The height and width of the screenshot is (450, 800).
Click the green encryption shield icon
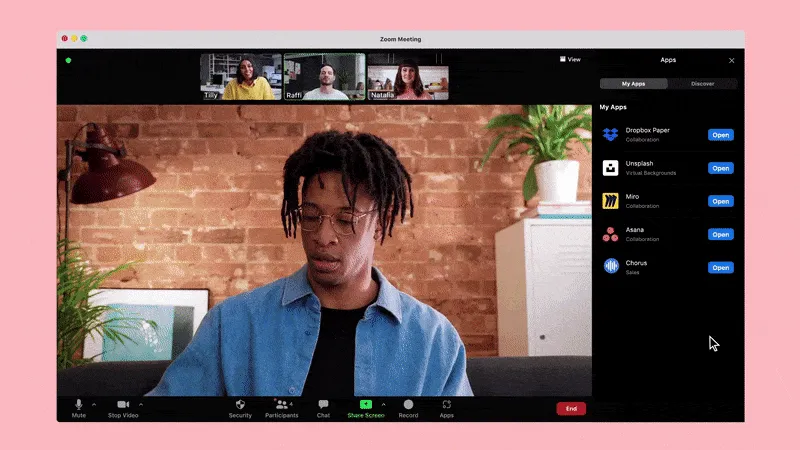click(68, 60)
